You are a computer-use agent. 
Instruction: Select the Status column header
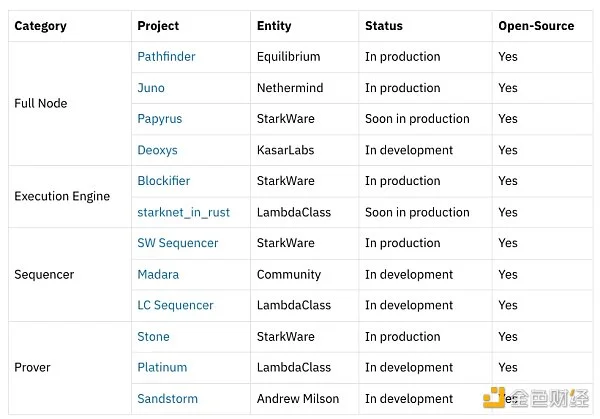click(x=384, y=26)
